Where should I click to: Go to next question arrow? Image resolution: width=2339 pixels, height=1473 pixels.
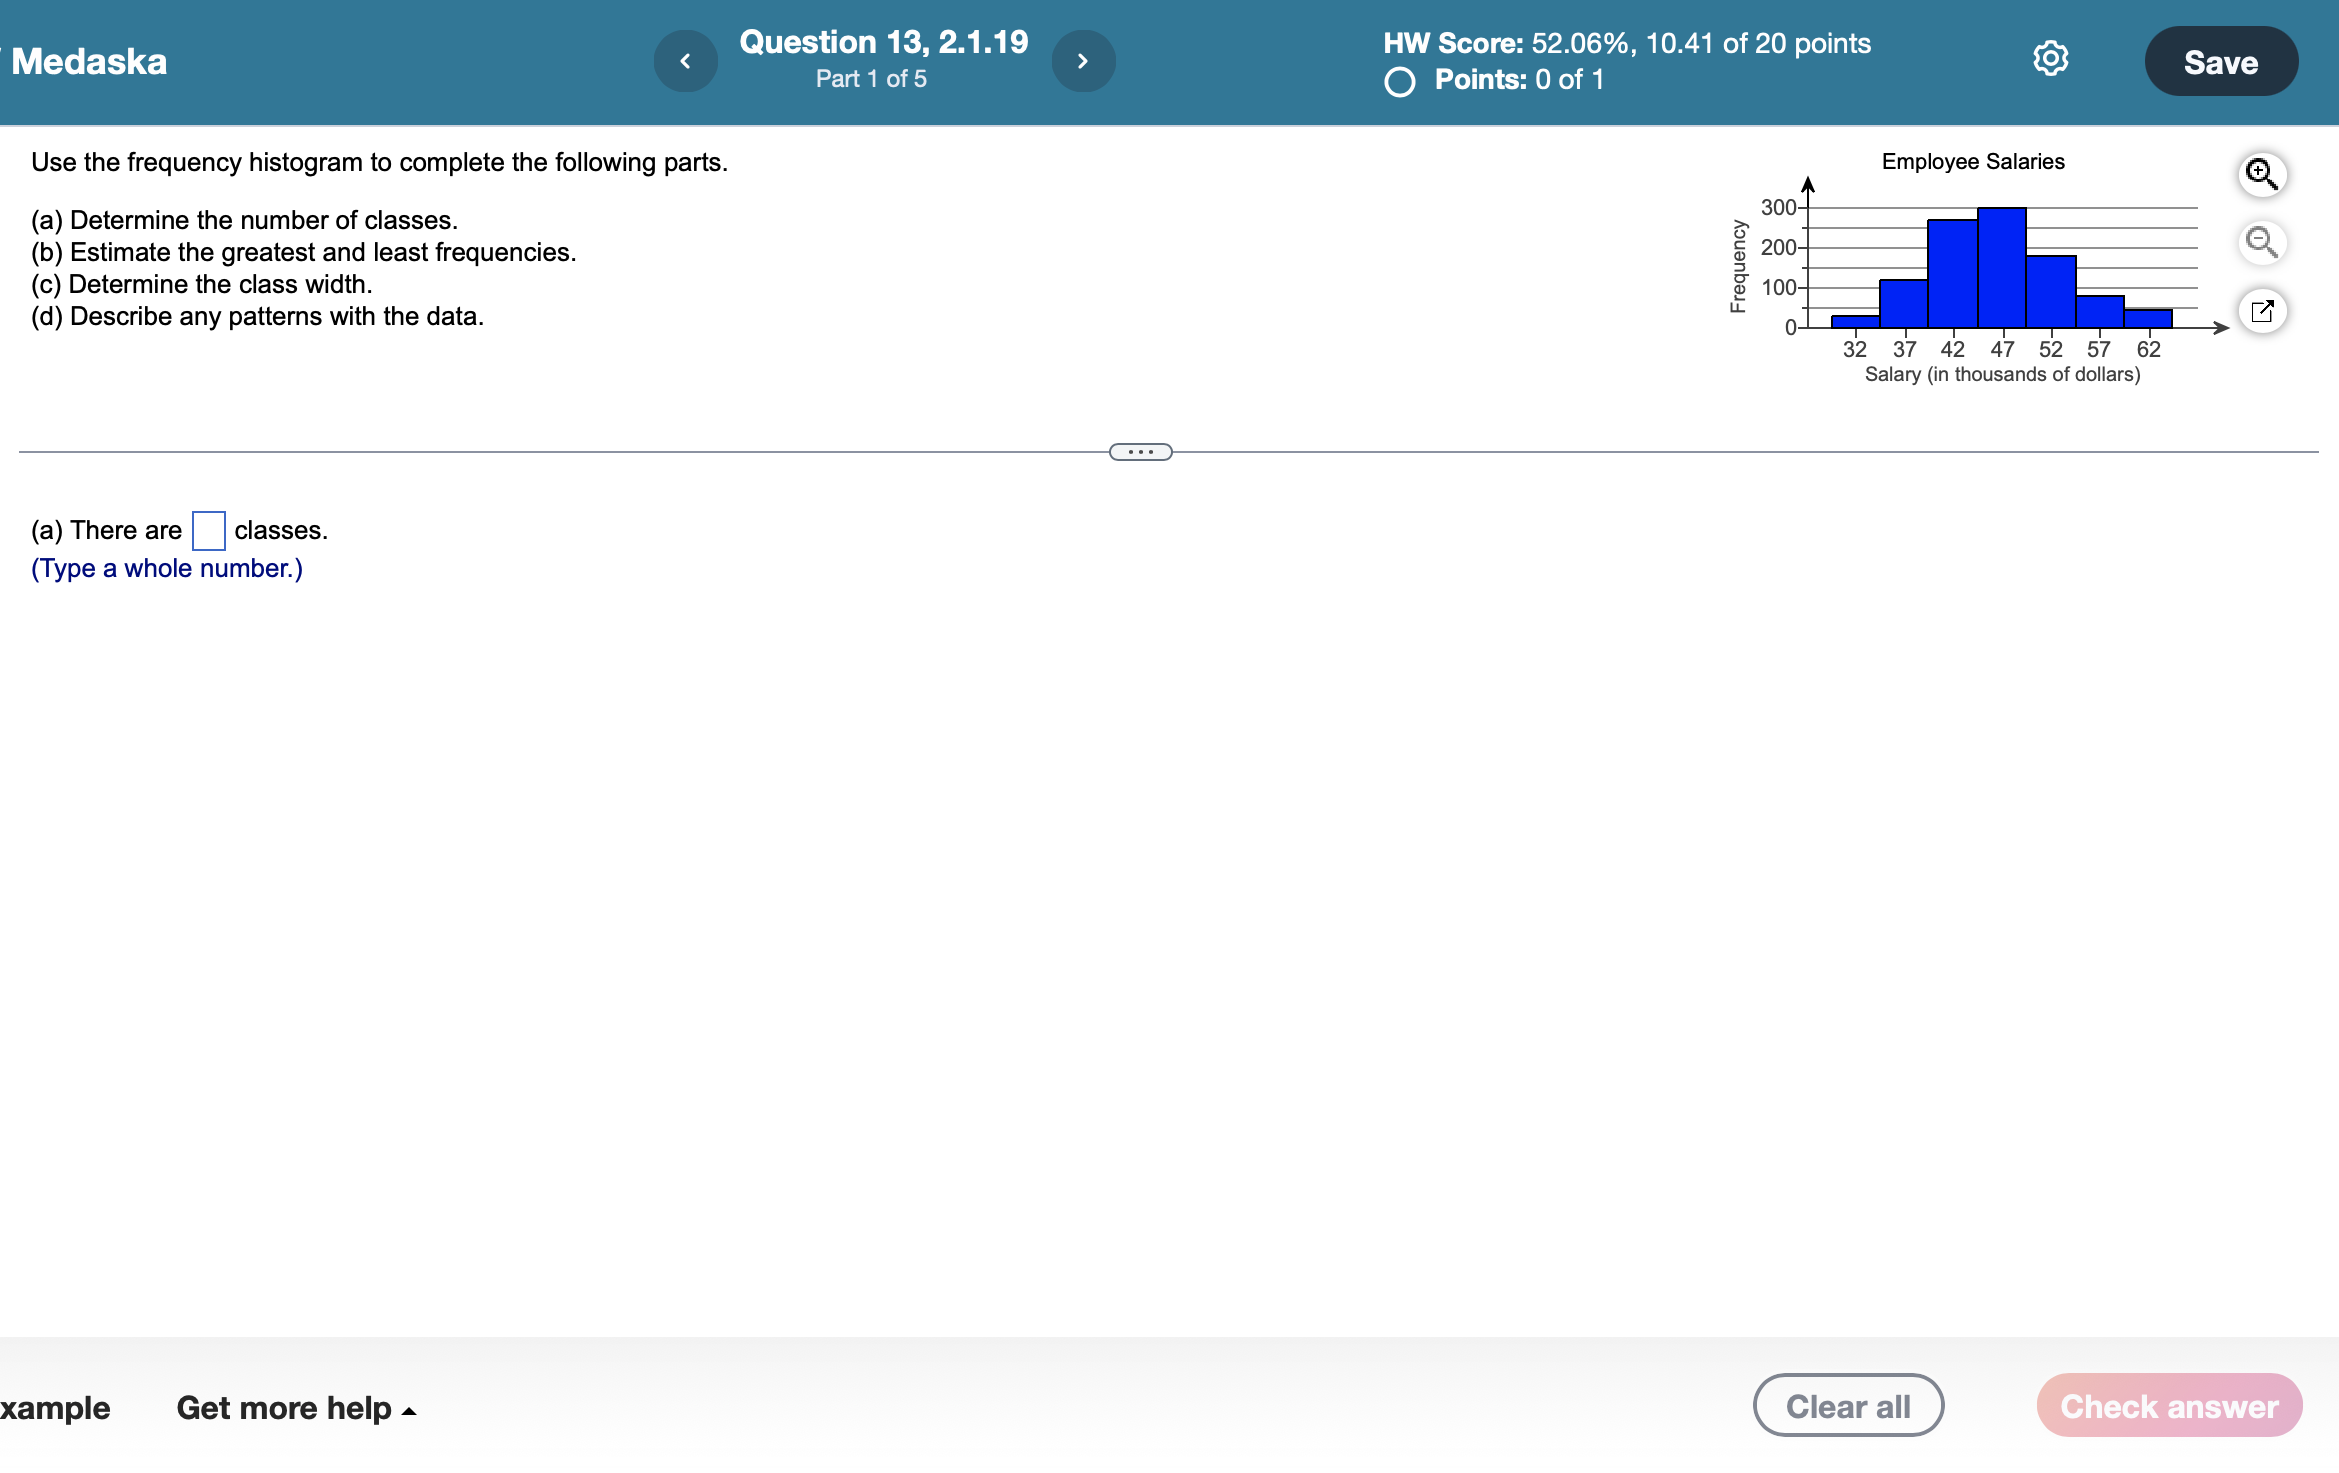(1083, 61)
